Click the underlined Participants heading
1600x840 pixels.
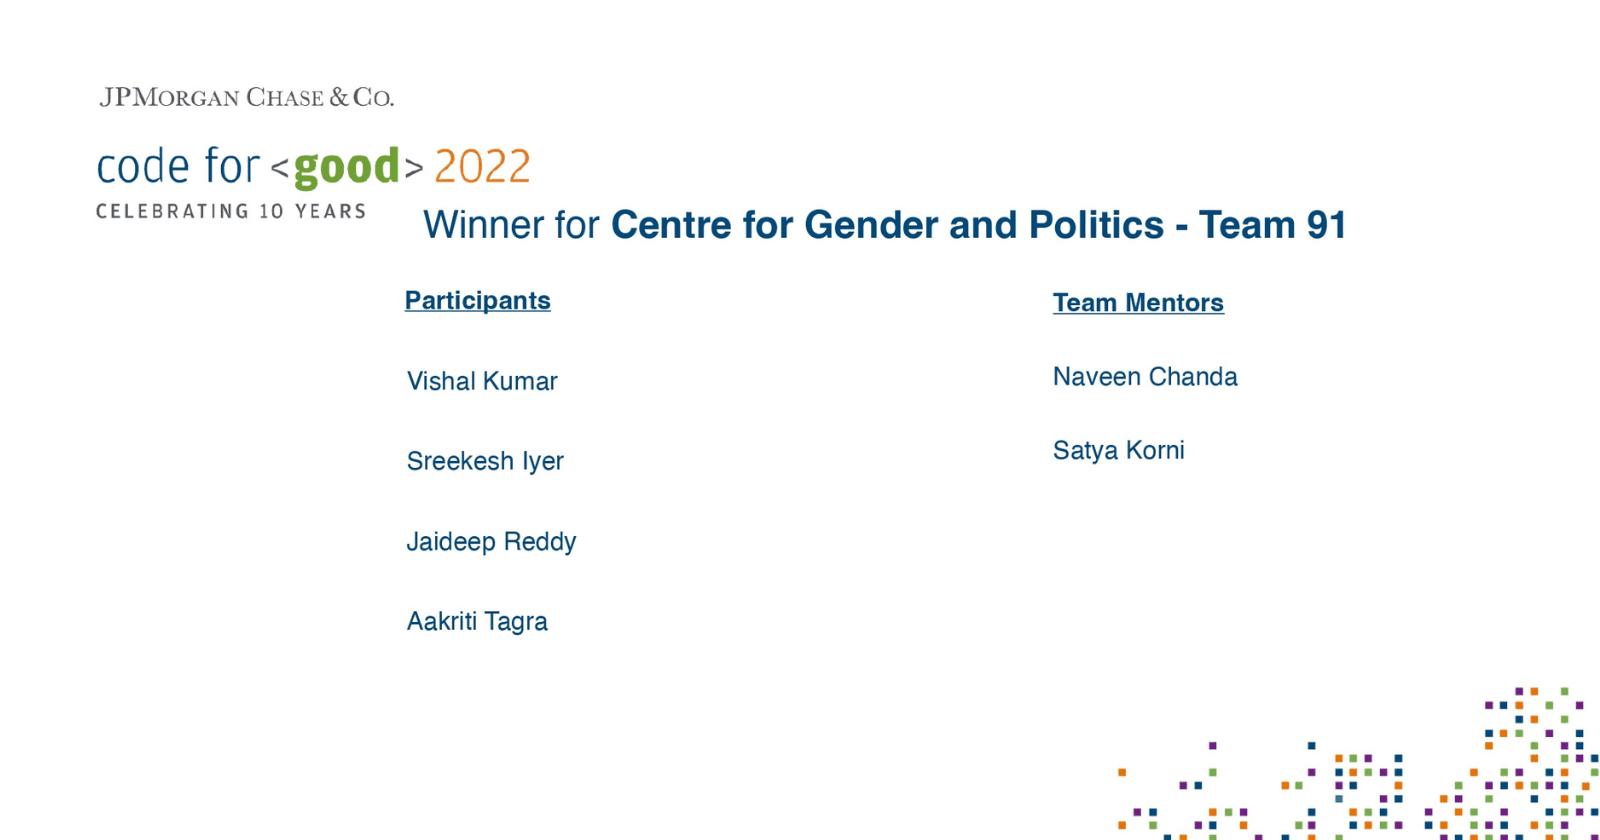coord(477,301)
